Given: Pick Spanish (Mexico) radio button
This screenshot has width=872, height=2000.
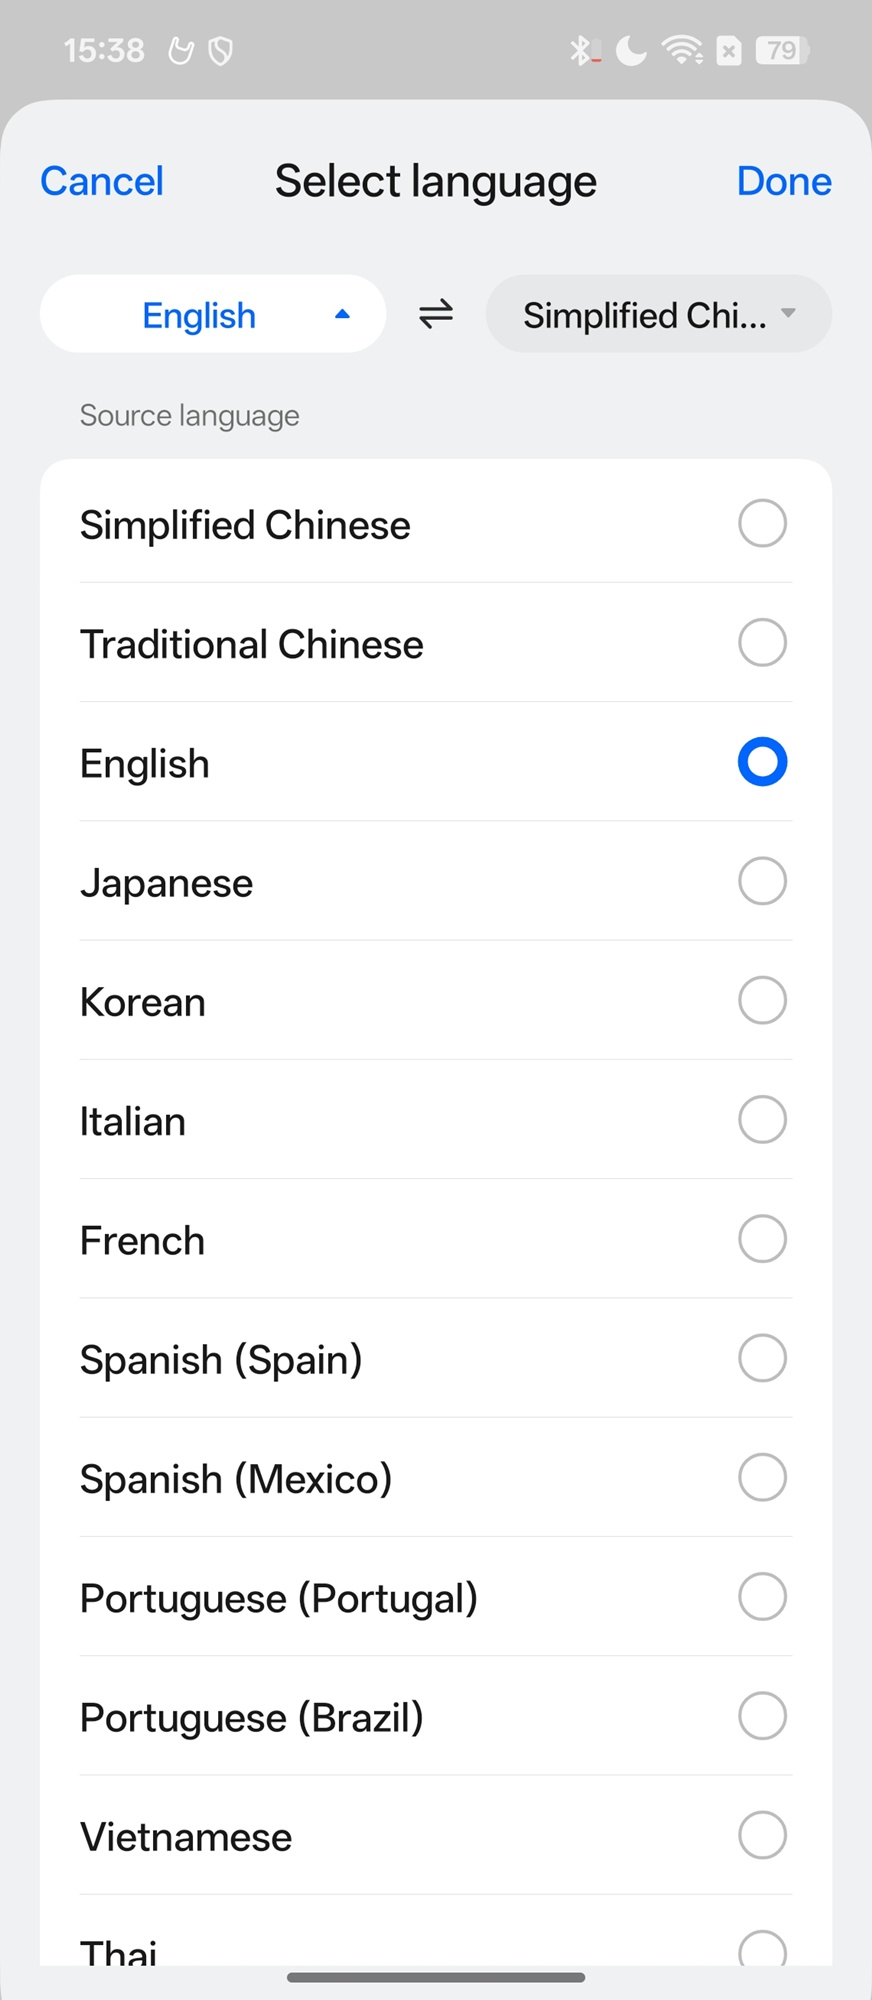Looking at the screenshot, I should click(x=762, y=1478).
